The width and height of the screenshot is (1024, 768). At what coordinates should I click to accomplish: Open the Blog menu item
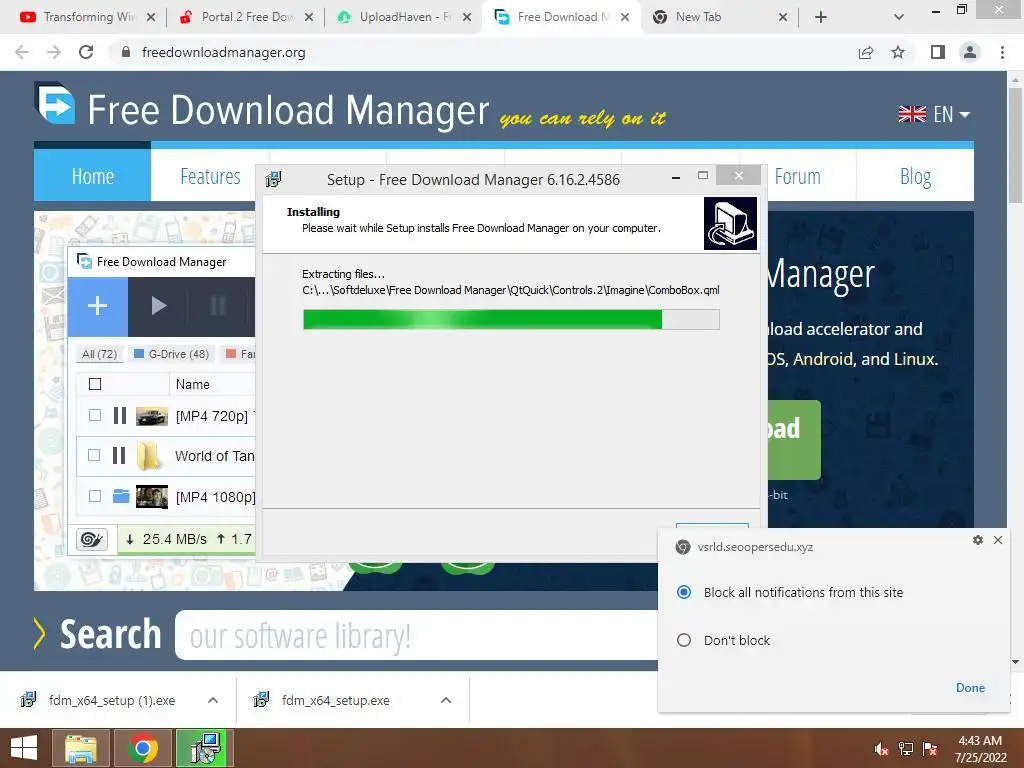tap(915, 176)
